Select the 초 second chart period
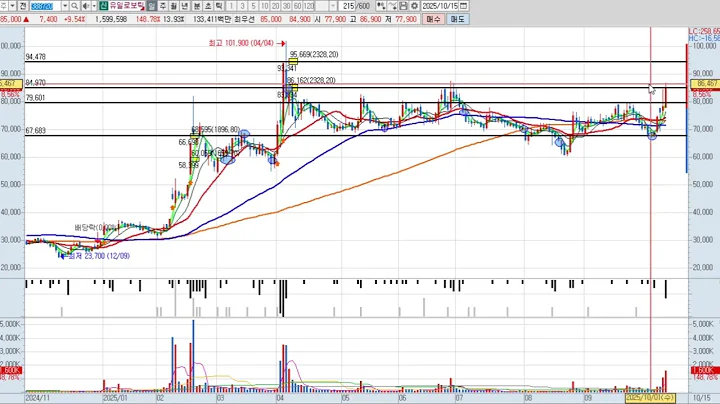 coord(208,6)
